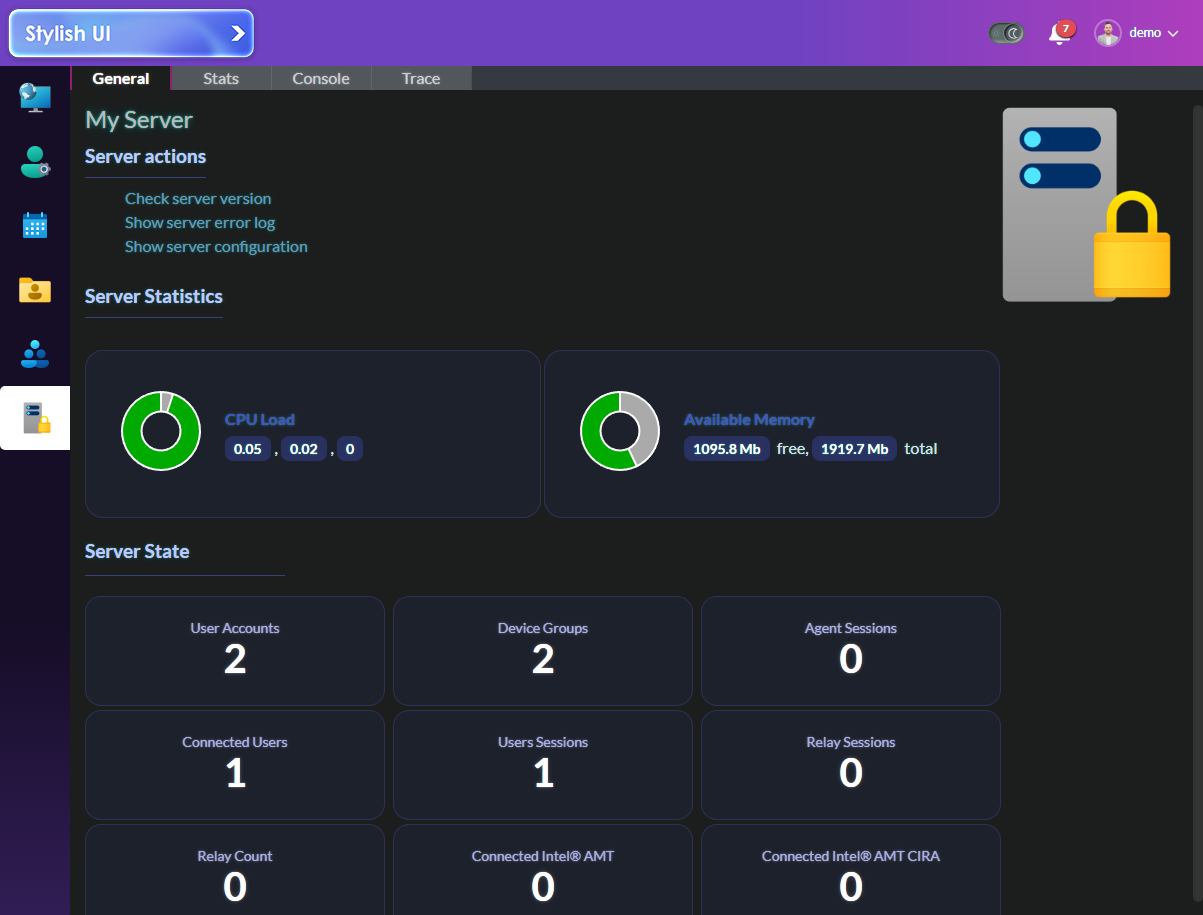The width and height of the screenshot is (1203, 915).
Task: Open the User Groups sidebar icon
Action: (x=34, y=354)
